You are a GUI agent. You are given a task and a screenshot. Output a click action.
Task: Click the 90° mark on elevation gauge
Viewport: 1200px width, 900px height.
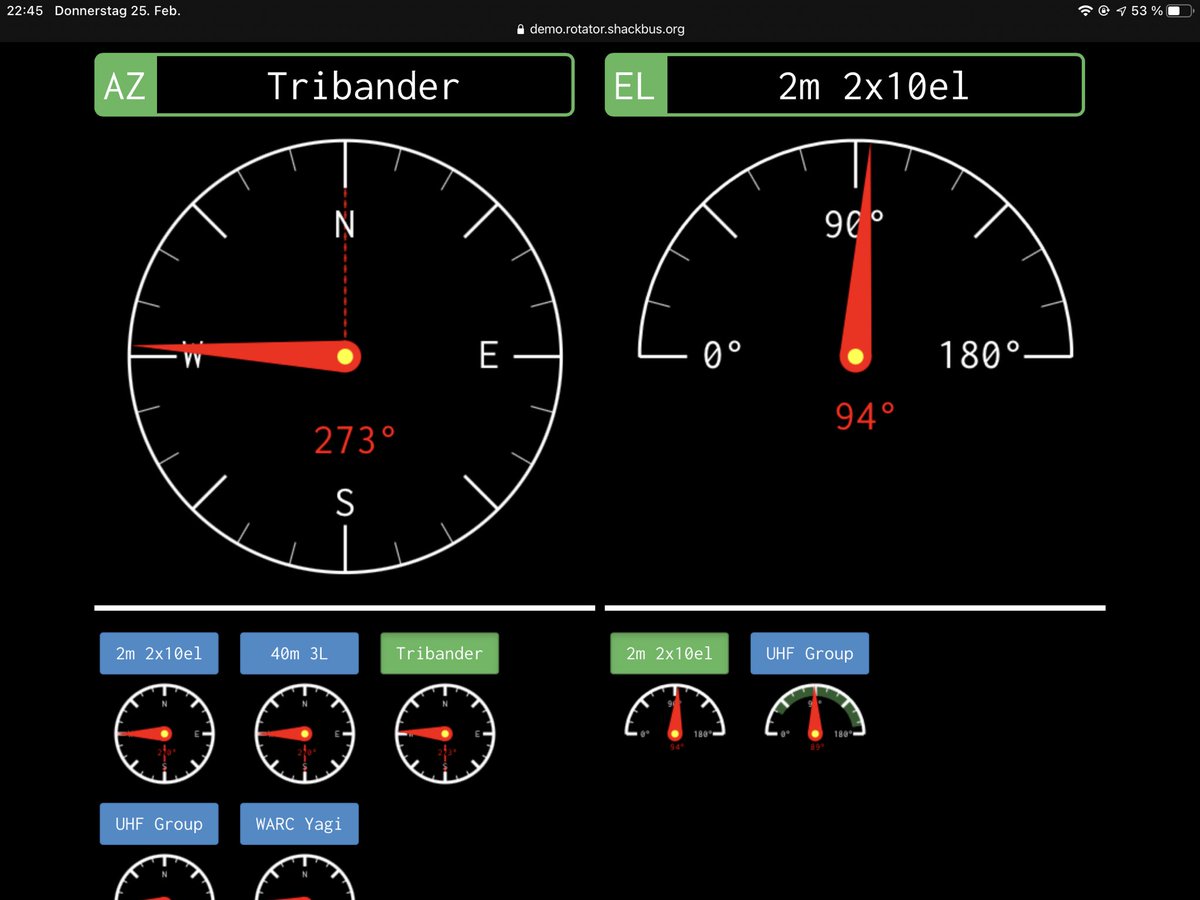pyautogui.click(x=855, y=226)
